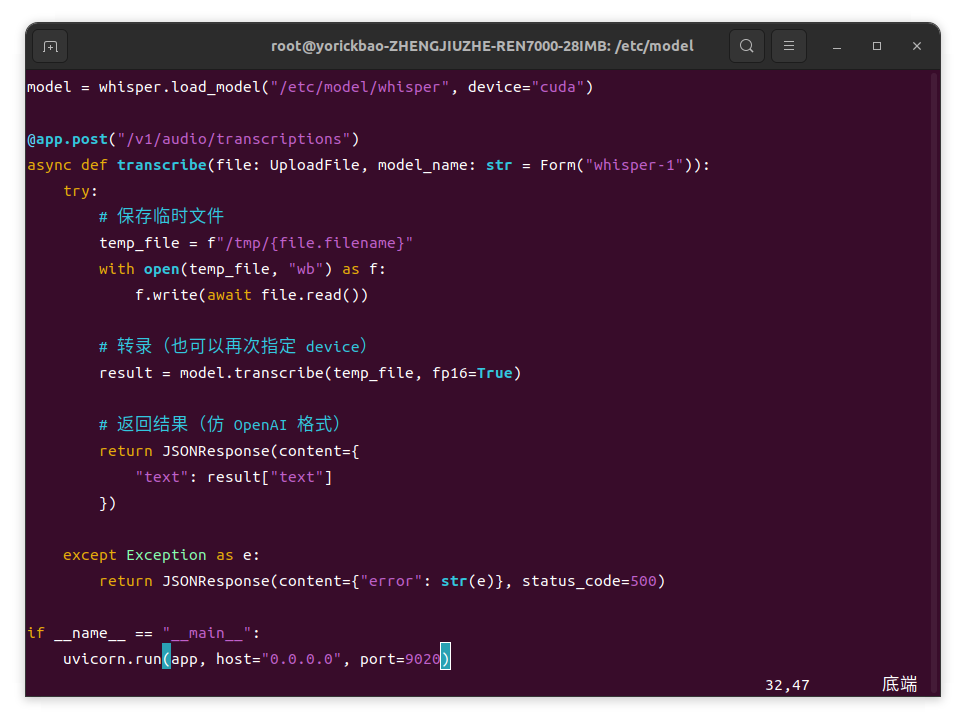The image size is (966, 725).
Task: Click the temp_file assignment line
Action: (x=256, y=243)
